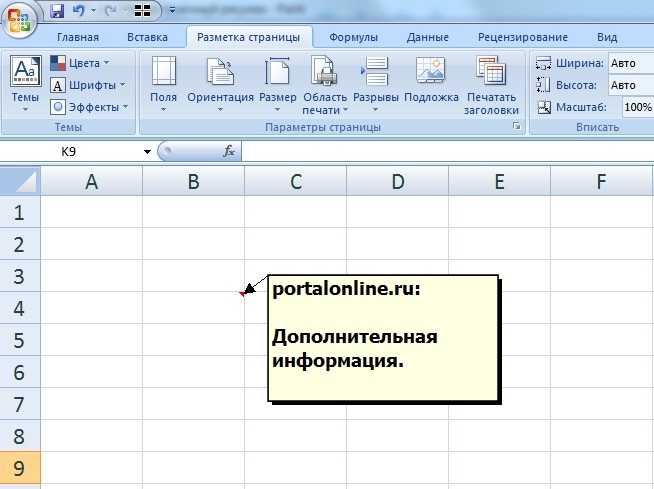Select column D header

point(397,181)
